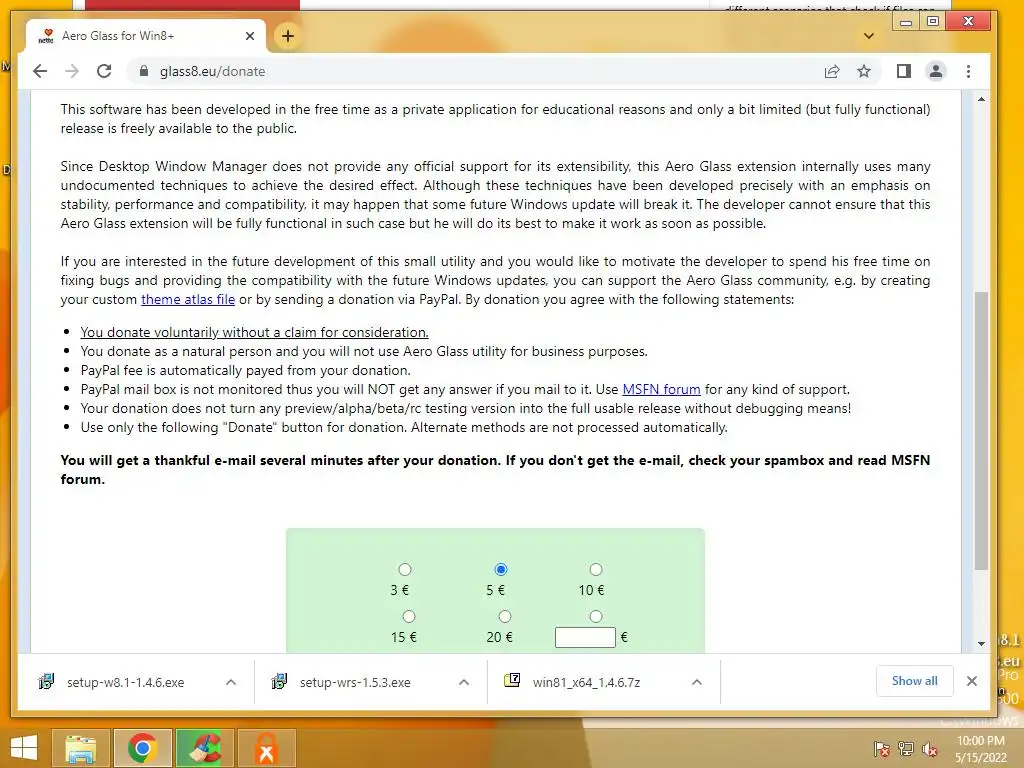Click the Chrome taskbar icon

click(142, 748)
